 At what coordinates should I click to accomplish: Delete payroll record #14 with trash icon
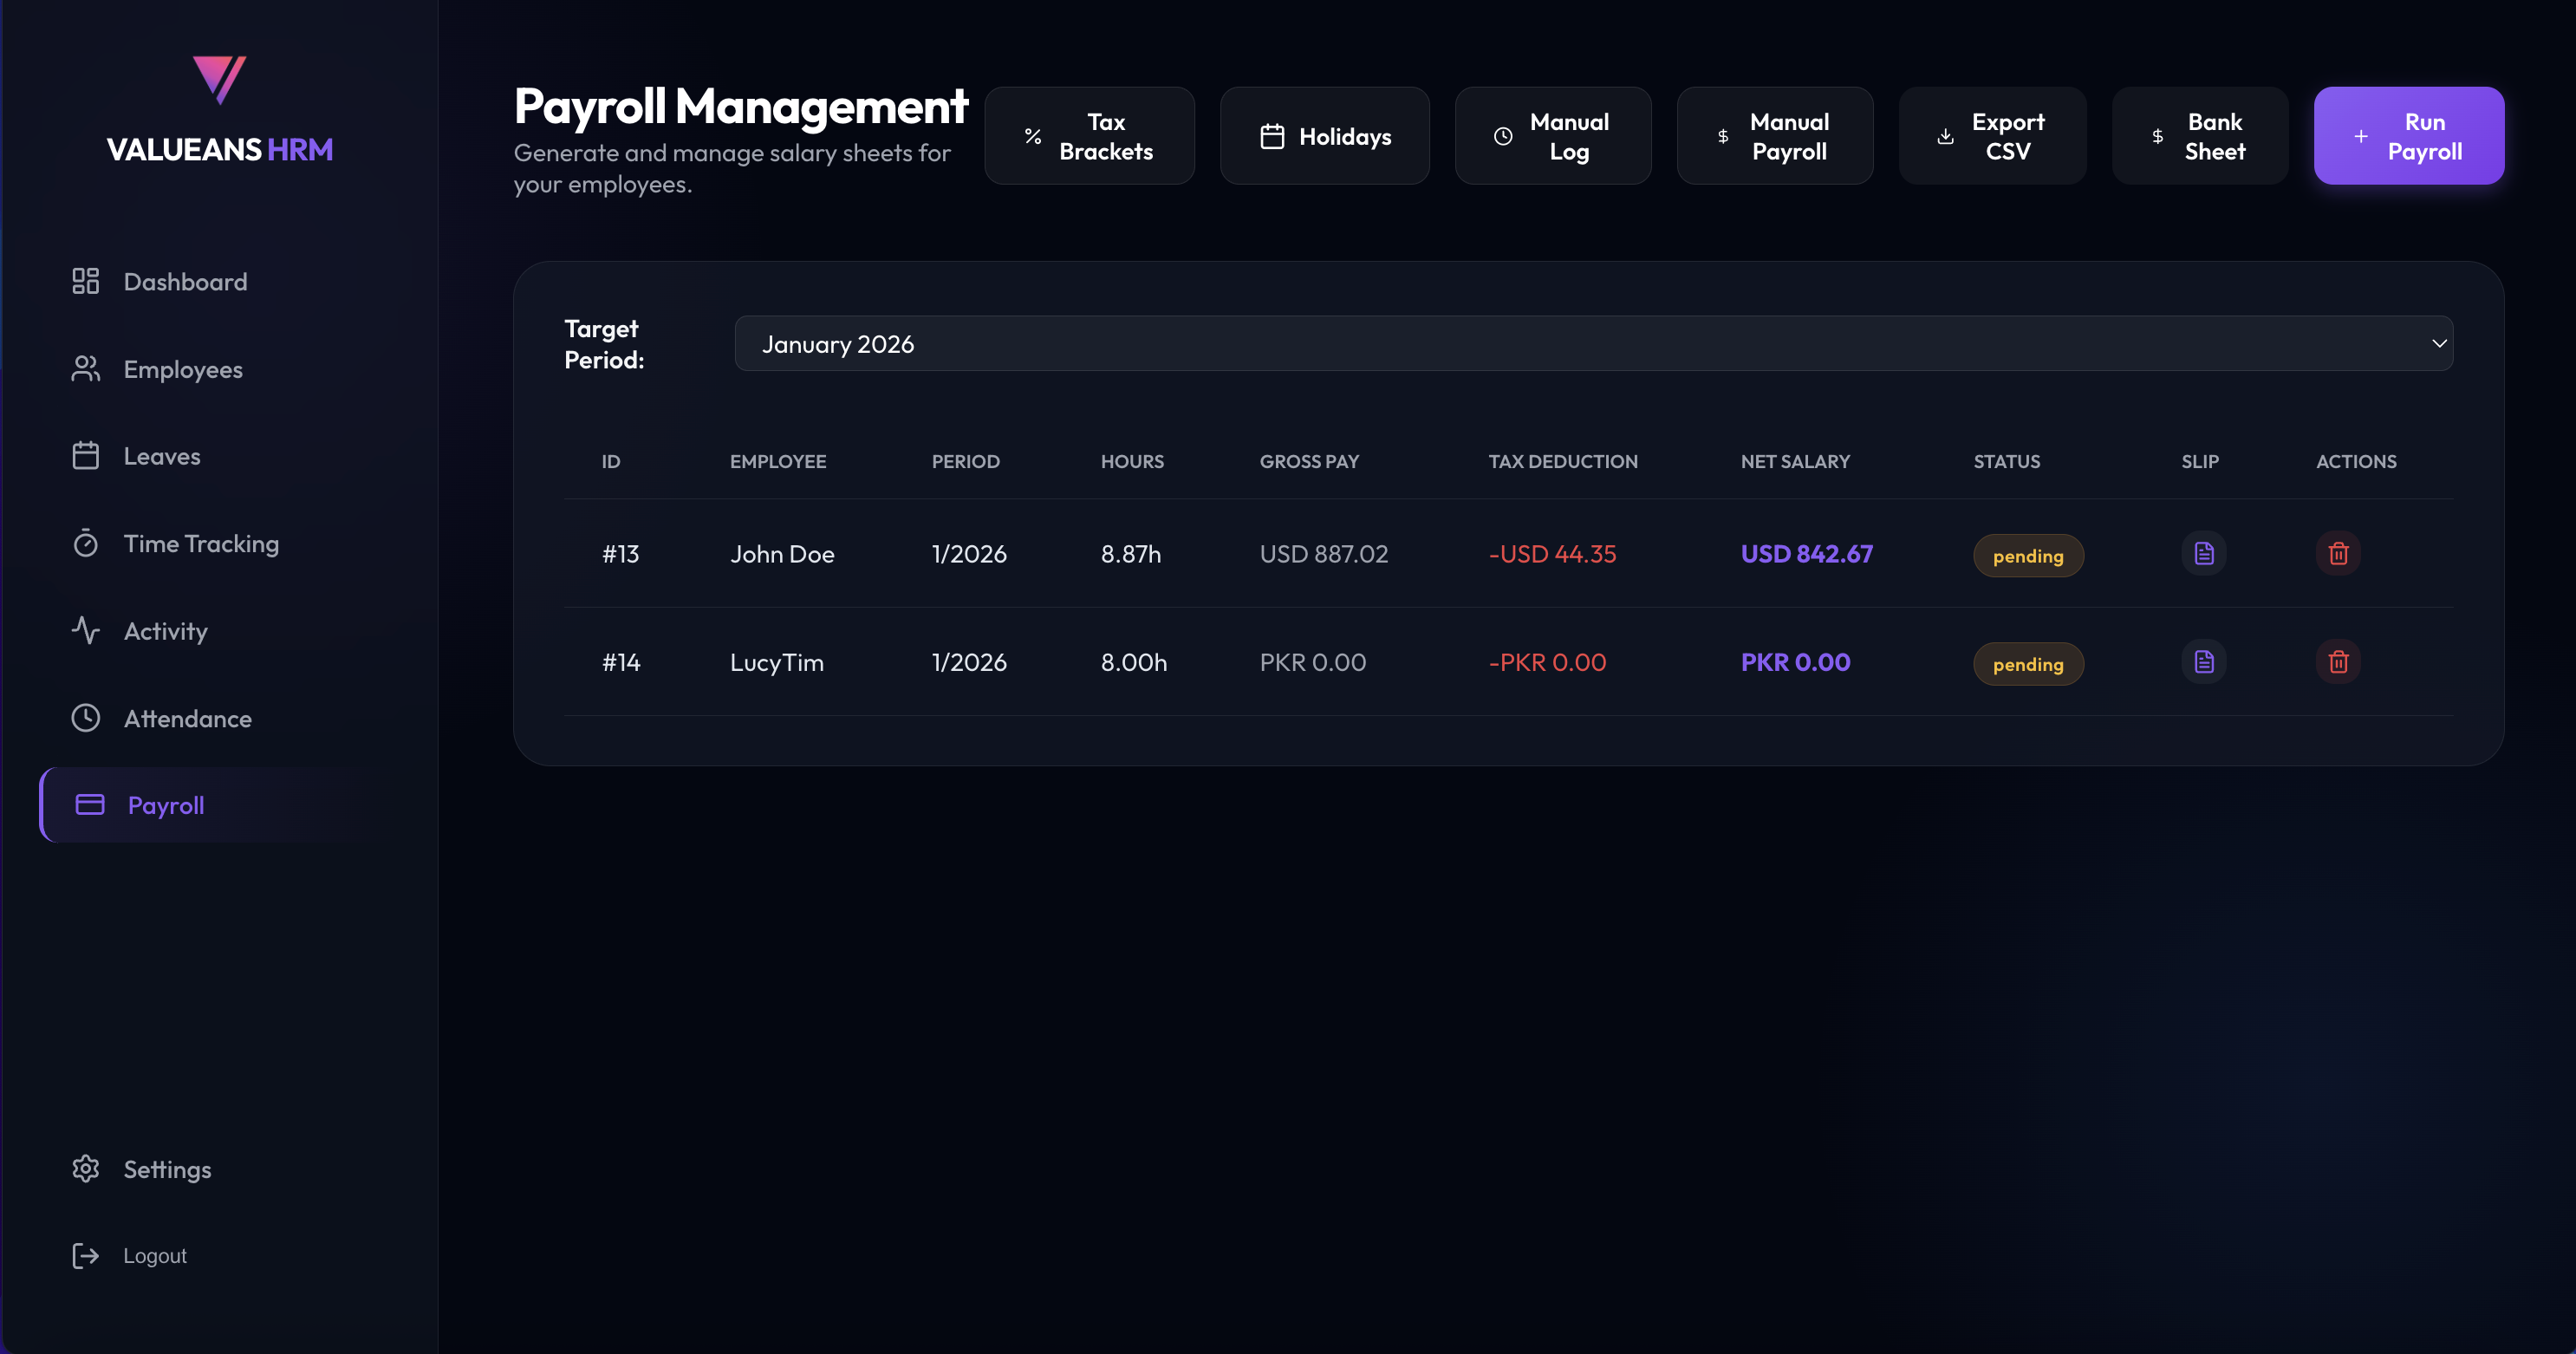[2337, 662]
